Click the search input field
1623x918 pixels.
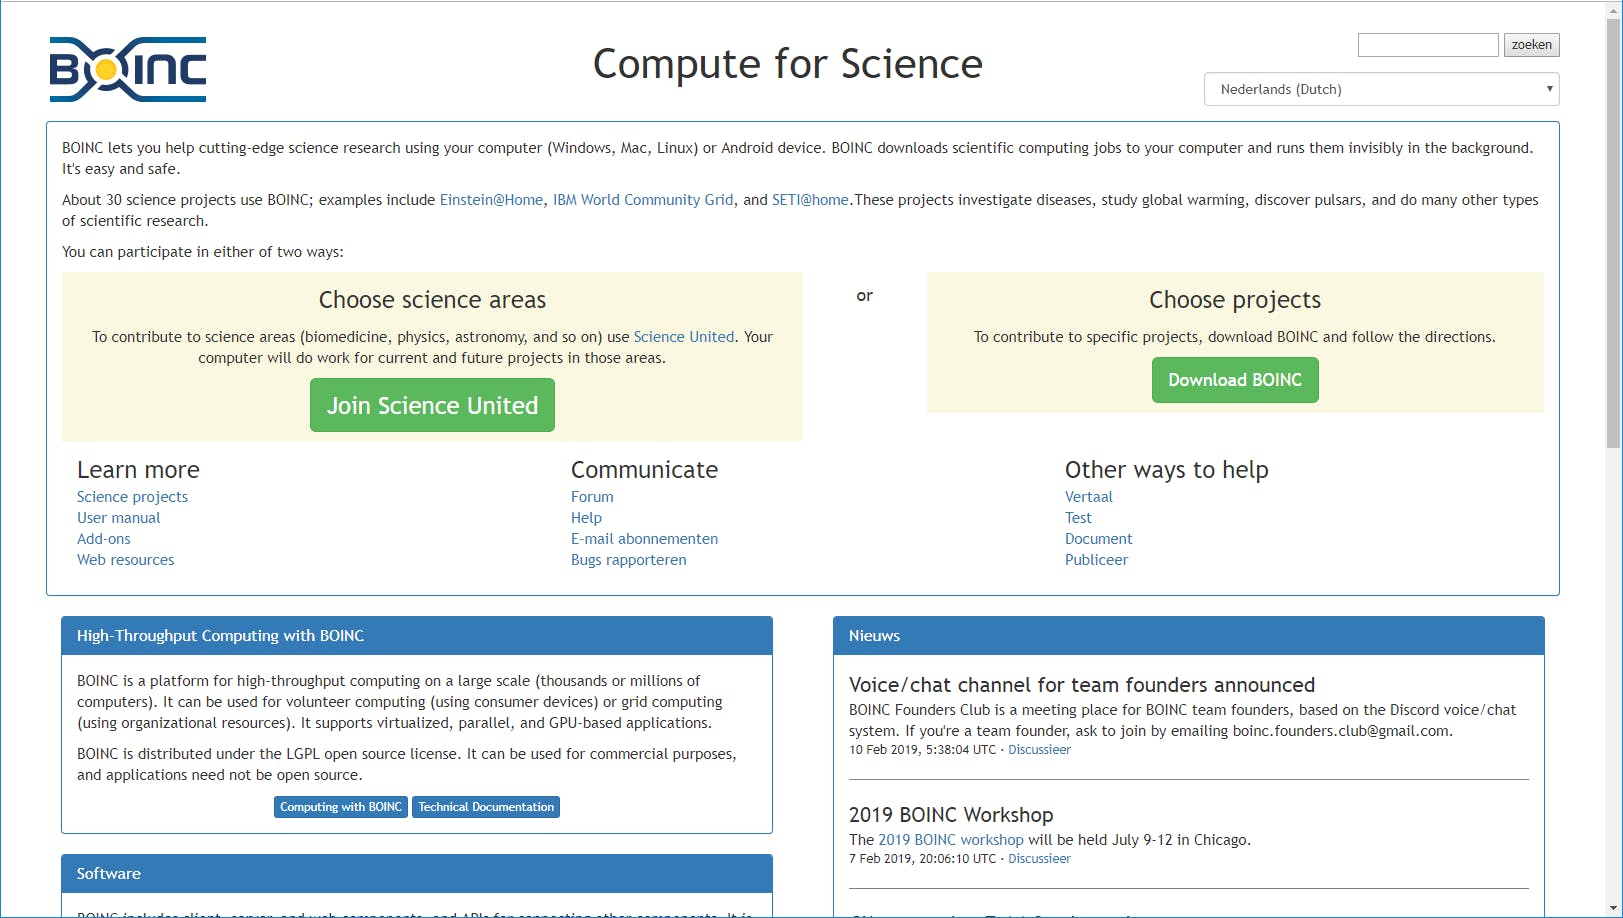pyautogui.click(x=1427, y=45)
